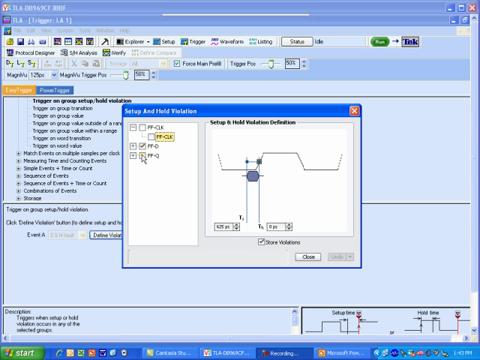Launch Protocol Designer
The height and width of the screenshot is (360, 480).
[x=31, y=53]
